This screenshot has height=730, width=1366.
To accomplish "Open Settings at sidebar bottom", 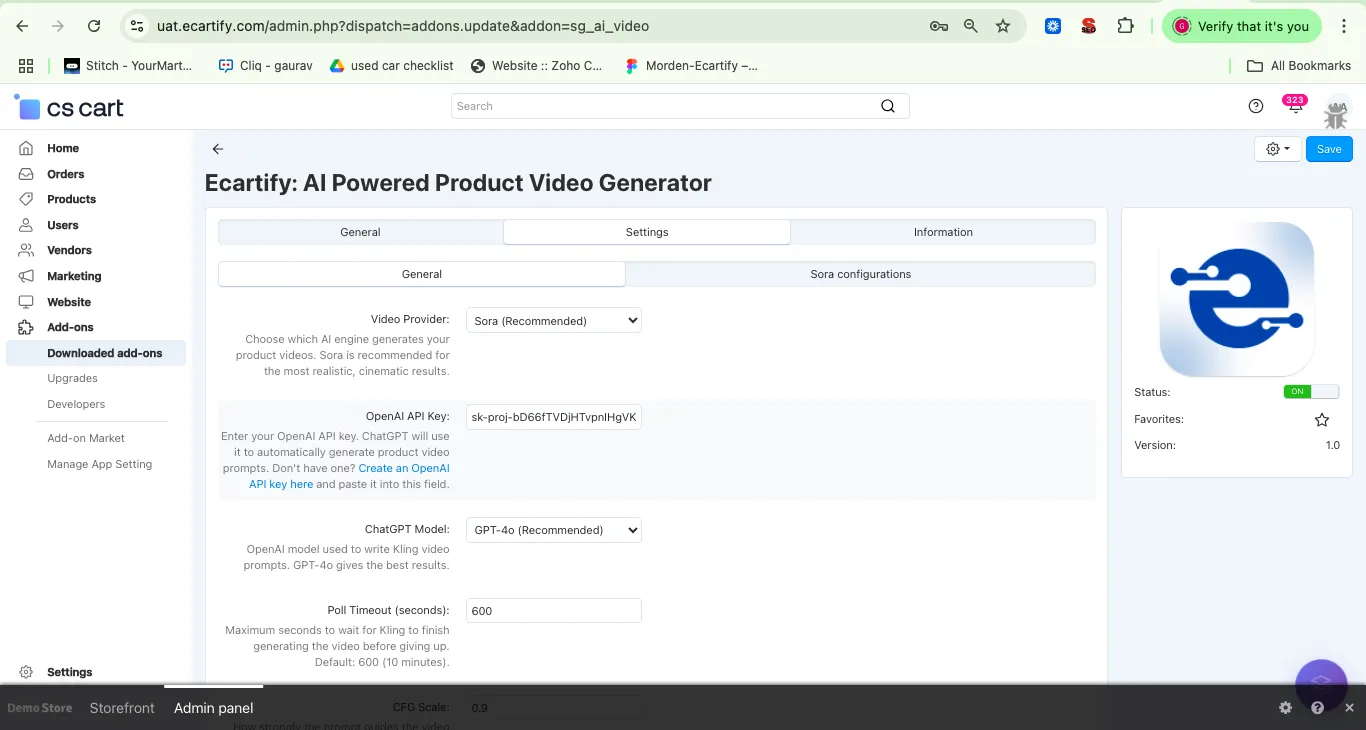I will pyautogui.click(x=69, y=672).
